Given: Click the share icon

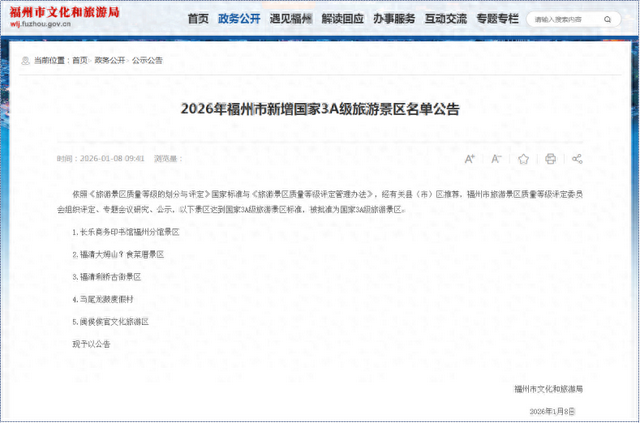Looking at the screenshot, I should click(x=577, y=159).
